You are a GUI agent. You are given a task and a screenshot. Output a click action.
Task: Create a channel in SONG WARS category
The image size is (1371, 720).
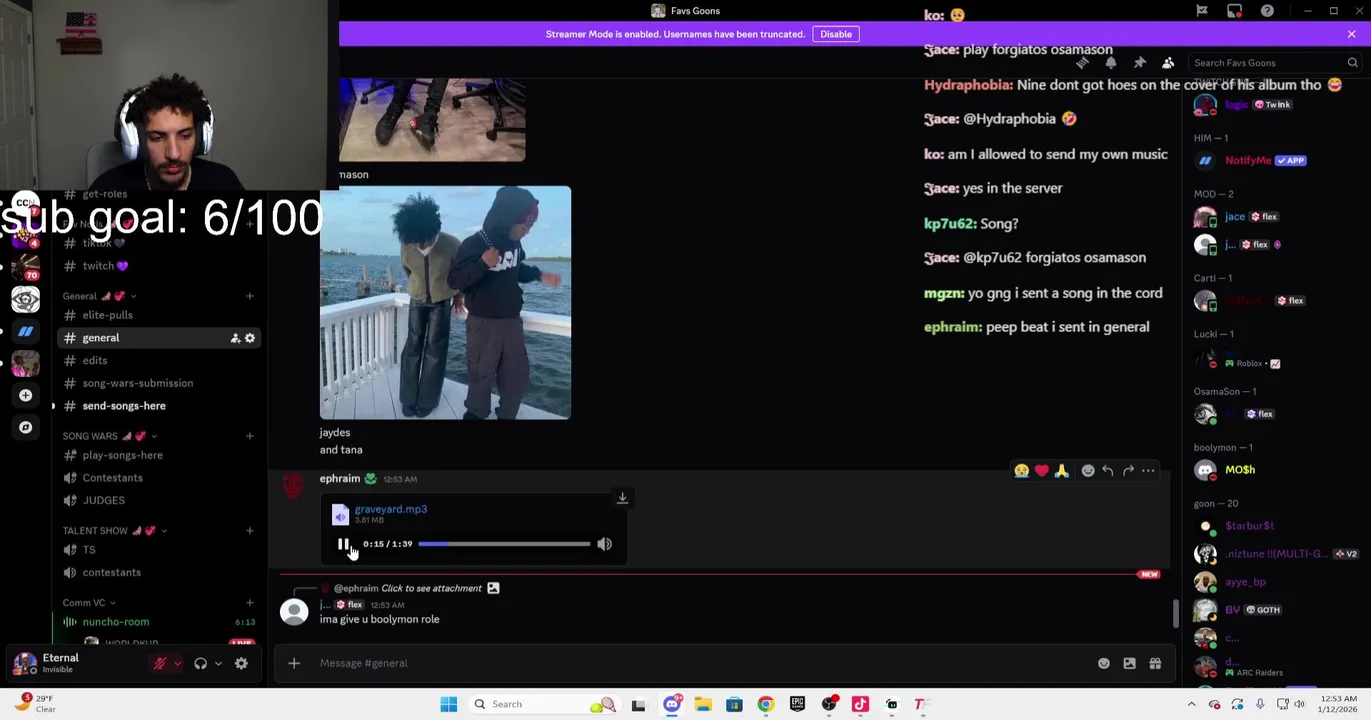coord(250,436)
